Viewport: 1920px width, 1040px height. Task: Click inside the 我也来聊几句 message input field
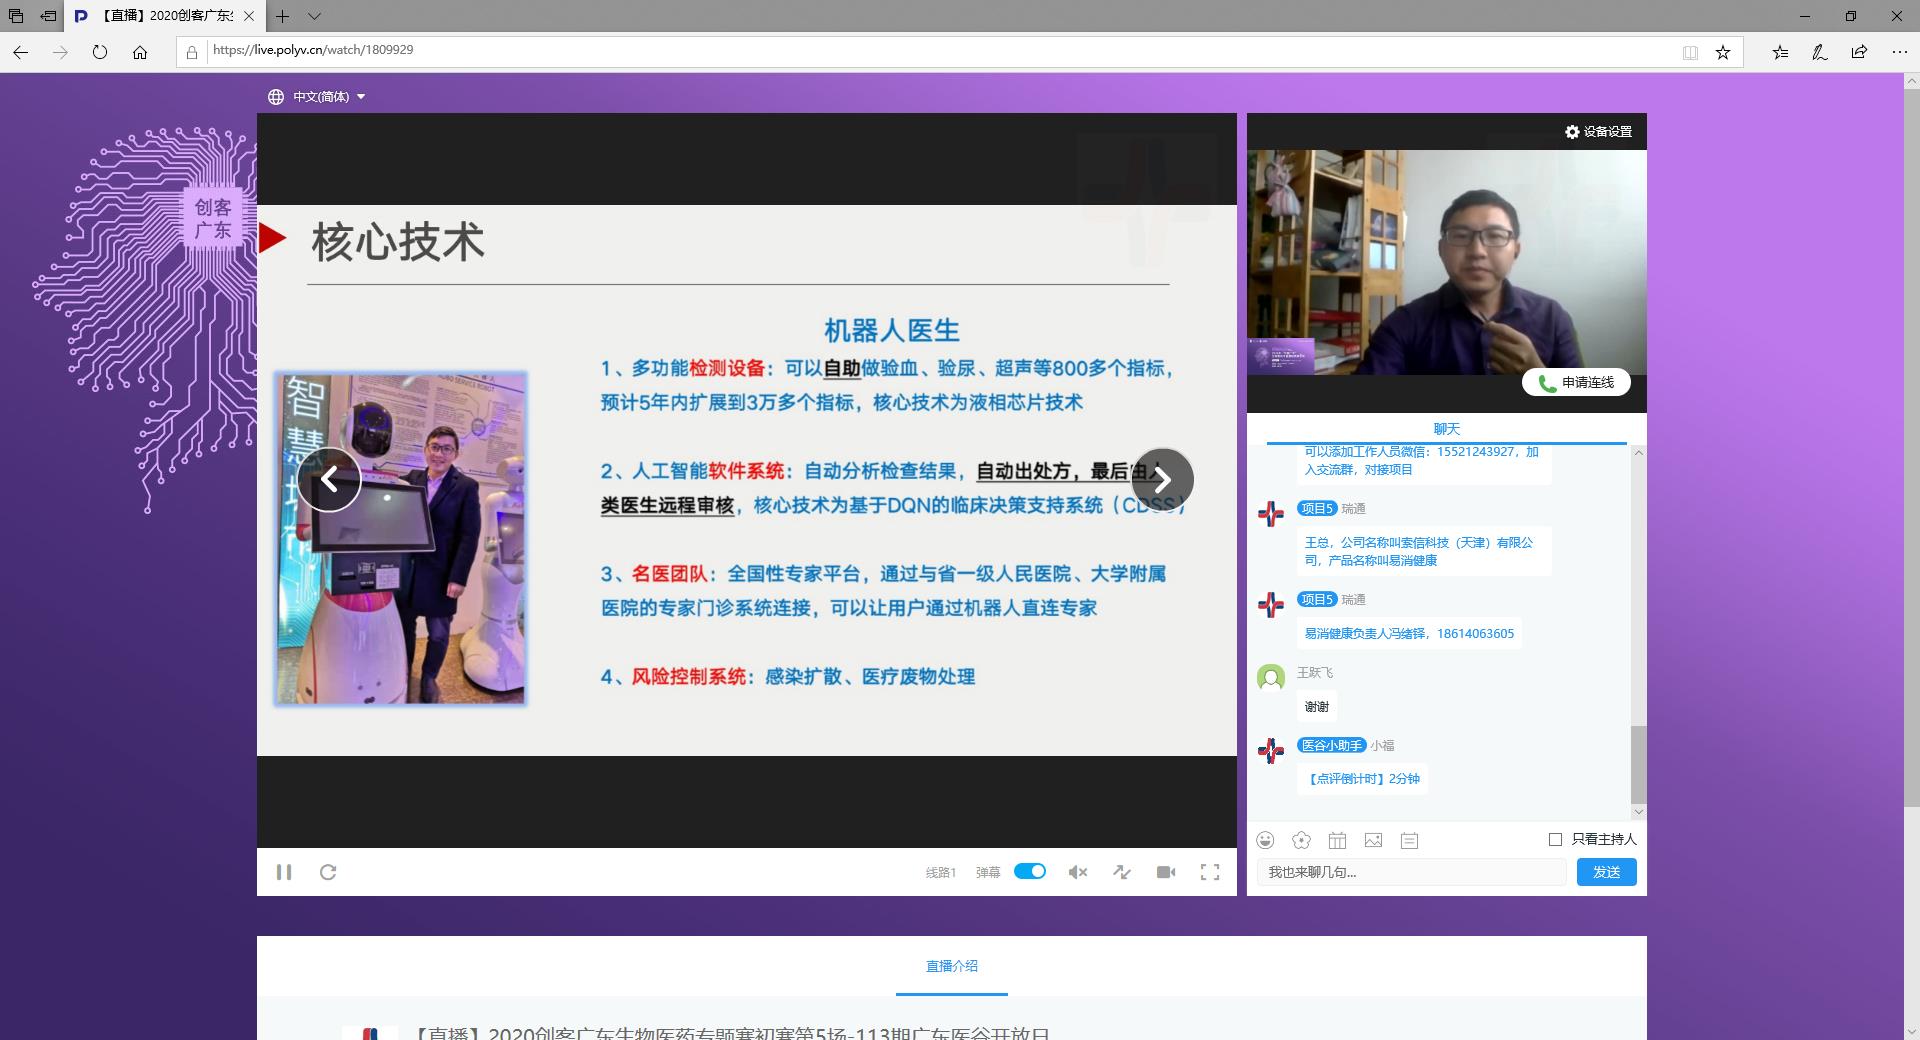pos(1410,872)
